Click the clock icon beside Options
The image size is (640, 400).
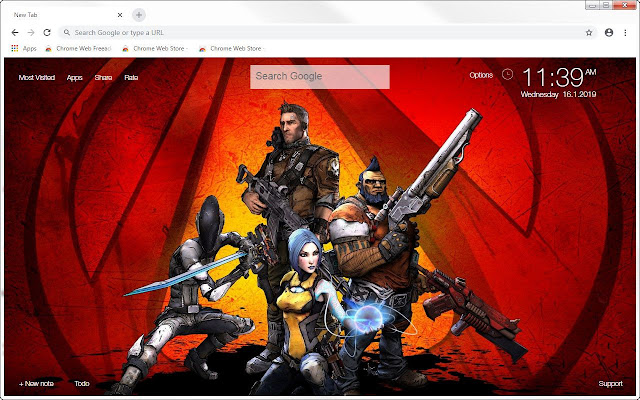[507, 74]
